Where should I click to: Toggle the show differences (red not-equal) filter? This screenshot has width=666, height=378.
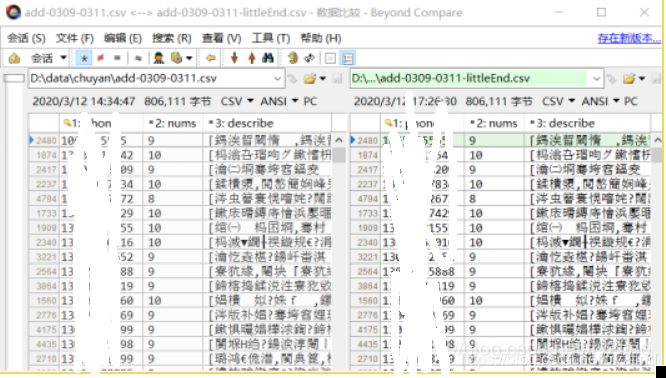click(x=101, y=58)
